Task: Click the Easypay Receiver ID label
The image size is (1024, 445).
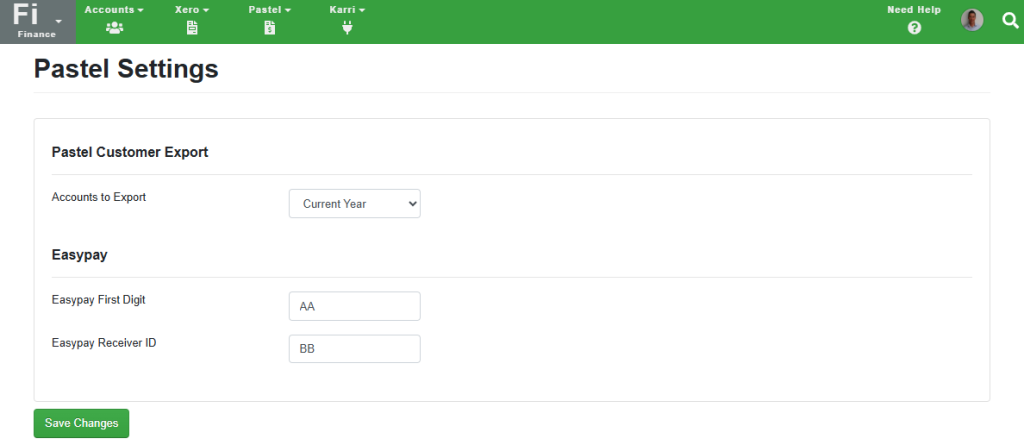Action: pos(104,342)
